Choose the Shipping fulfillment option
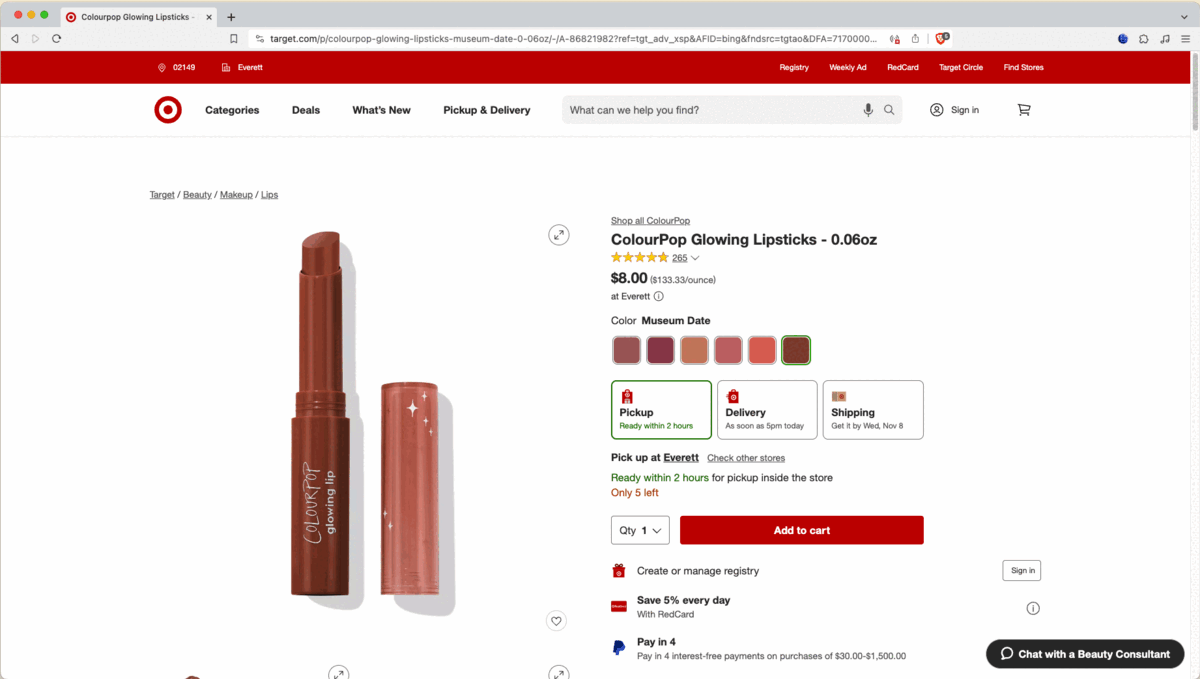Image resolution: width=1200 pixels, height=679 pixels. (873, 409)
